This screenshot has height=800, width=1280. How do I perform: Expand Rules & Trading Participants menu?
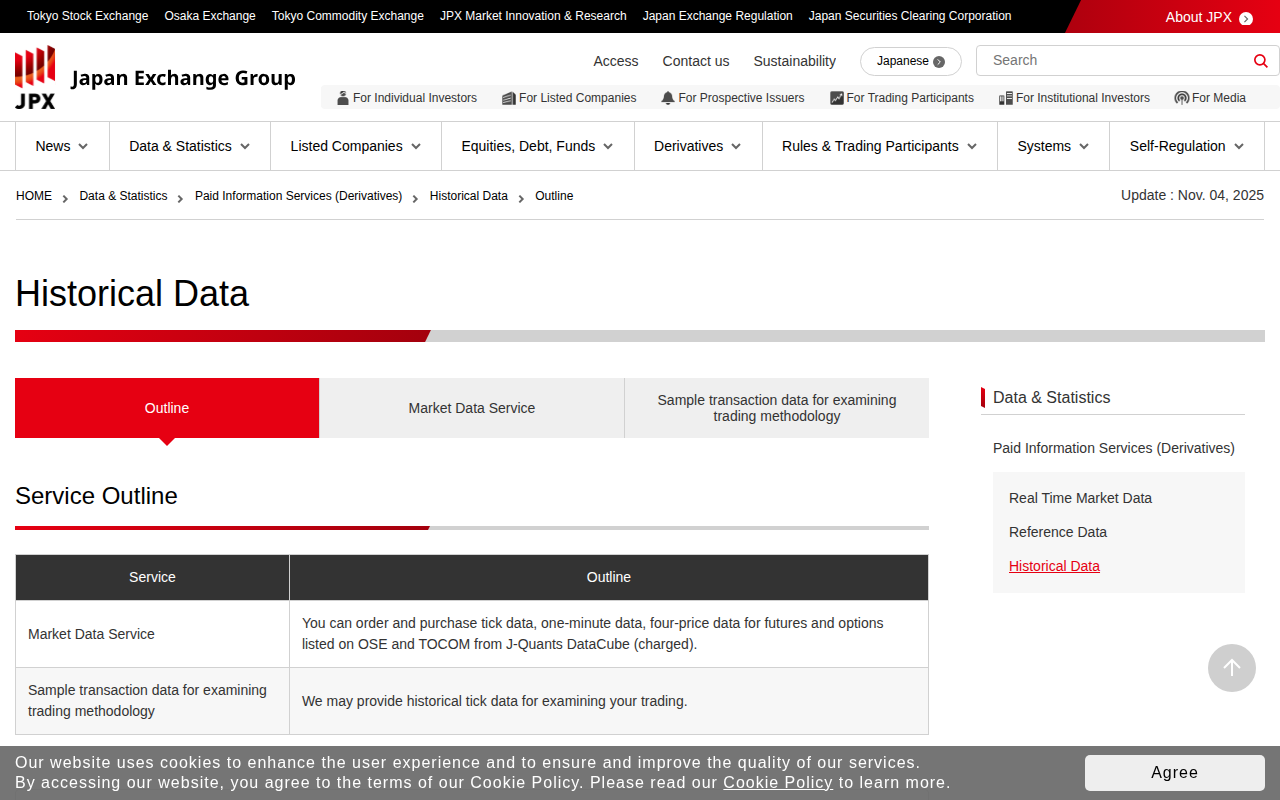click(x=880, y=146)
